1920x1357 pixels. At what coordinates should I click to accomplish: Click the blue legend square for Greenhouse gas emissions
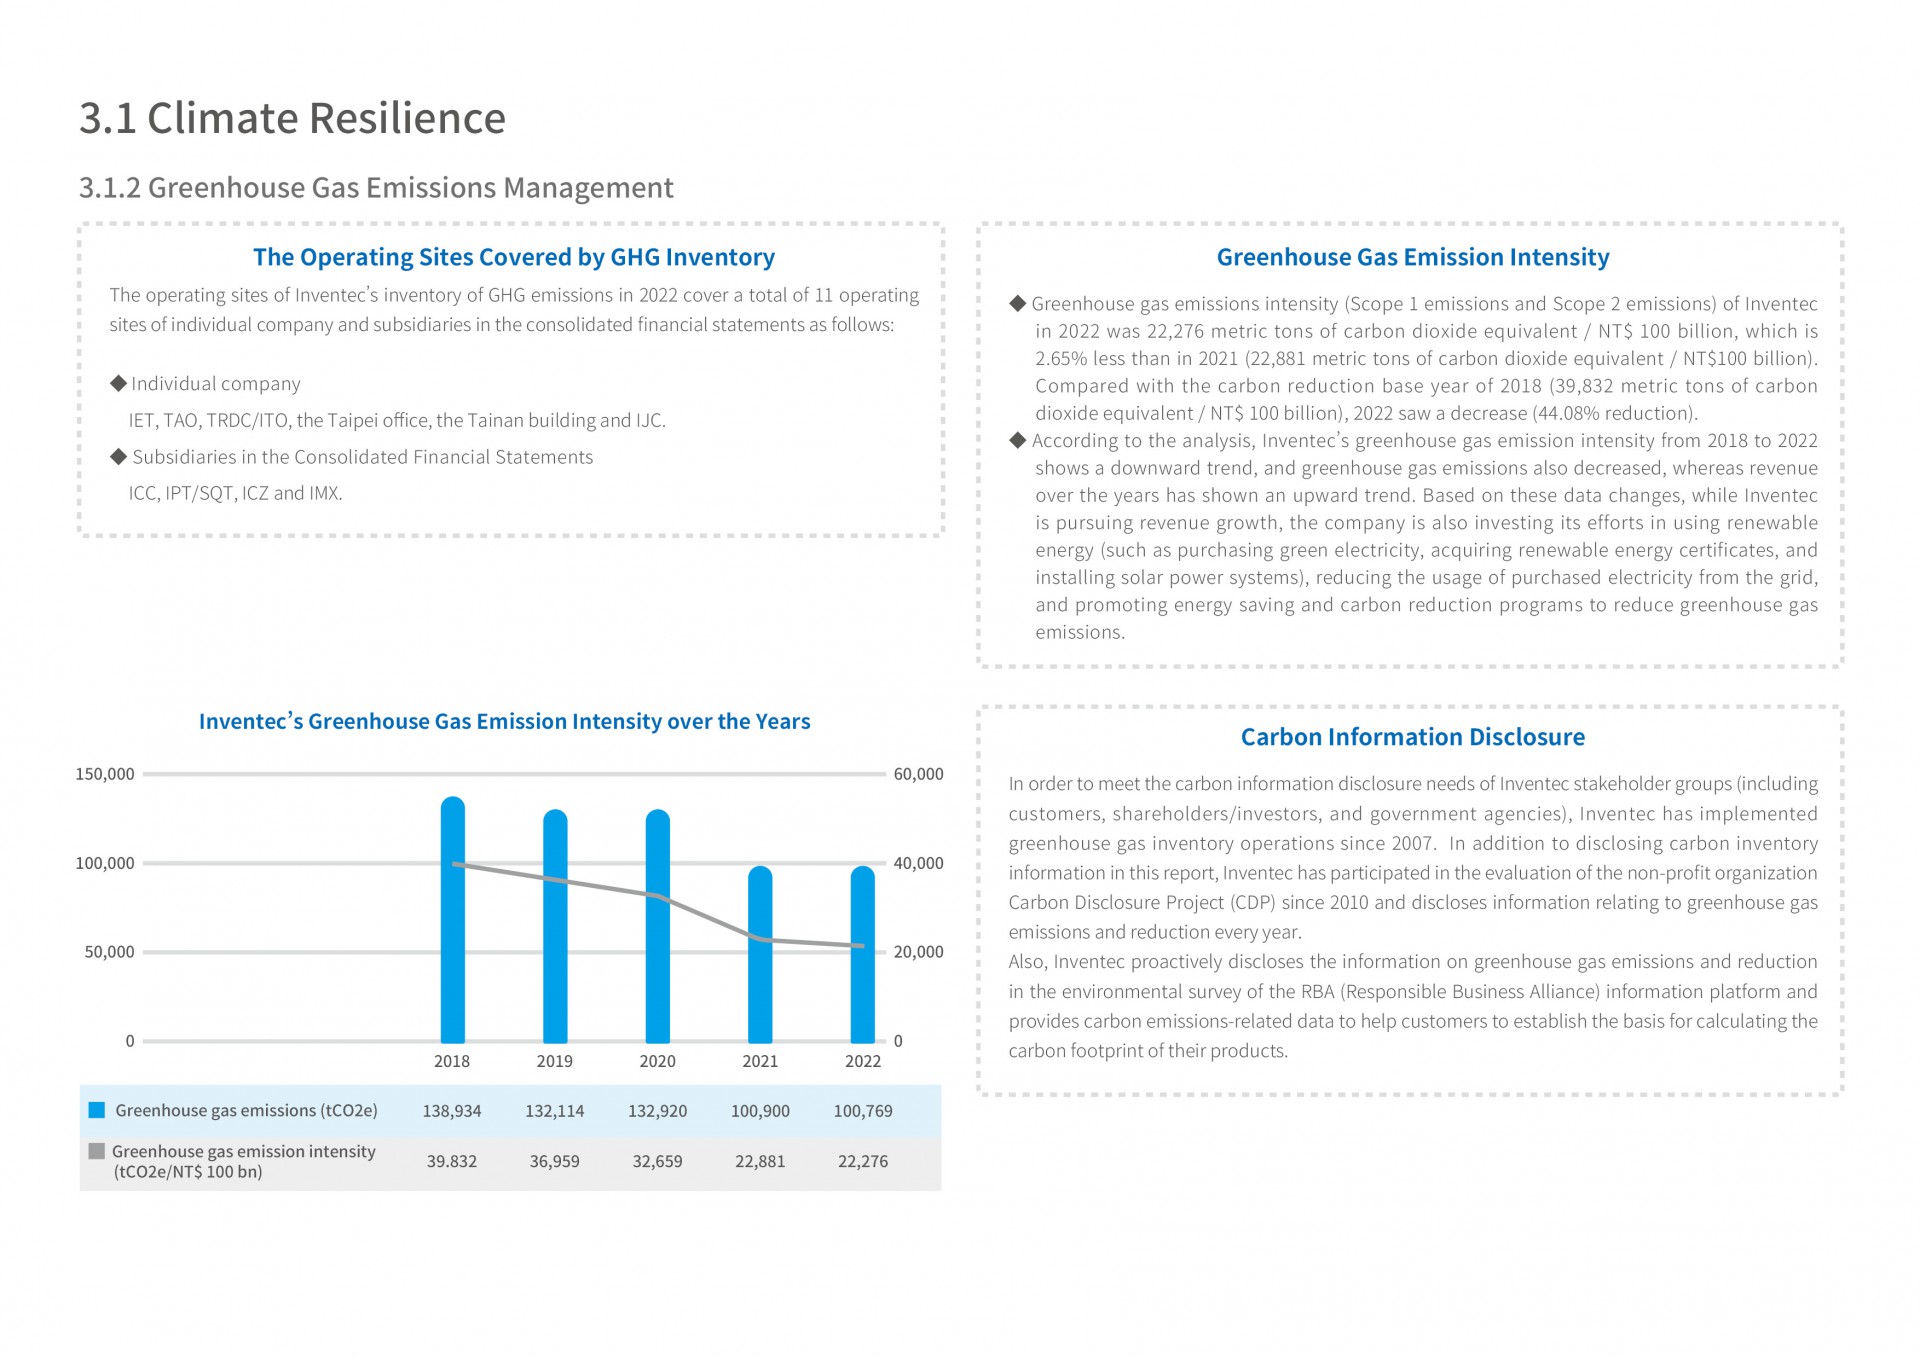[97, 1110]
